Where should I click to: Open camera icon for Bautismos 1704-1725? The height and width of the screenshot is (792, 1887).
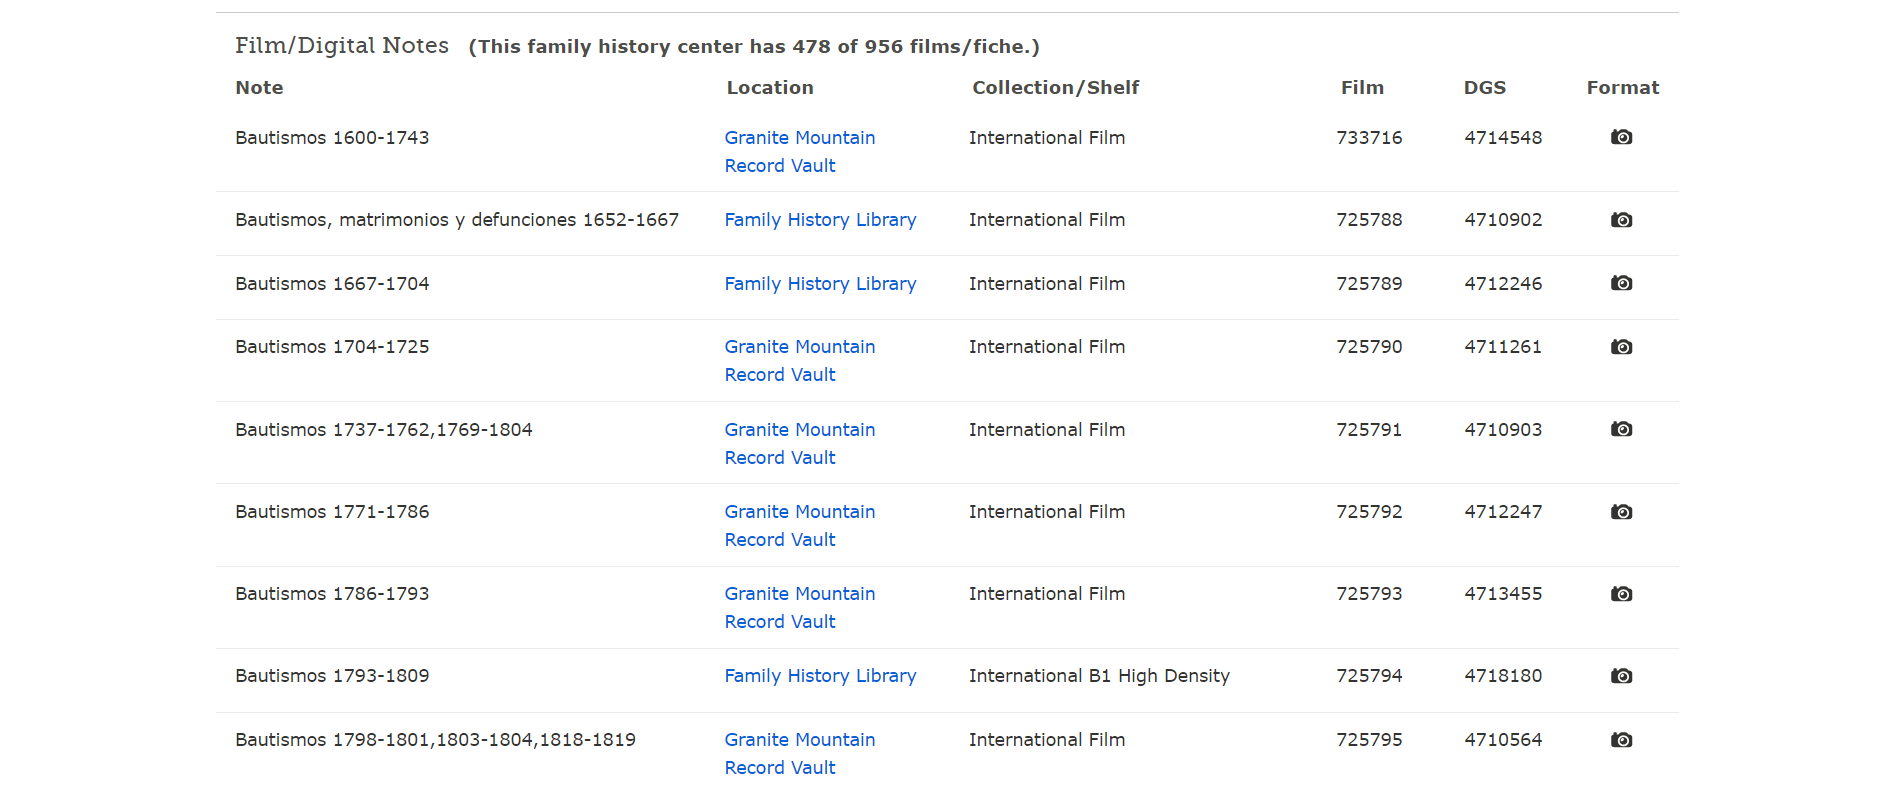[1621, 347]
